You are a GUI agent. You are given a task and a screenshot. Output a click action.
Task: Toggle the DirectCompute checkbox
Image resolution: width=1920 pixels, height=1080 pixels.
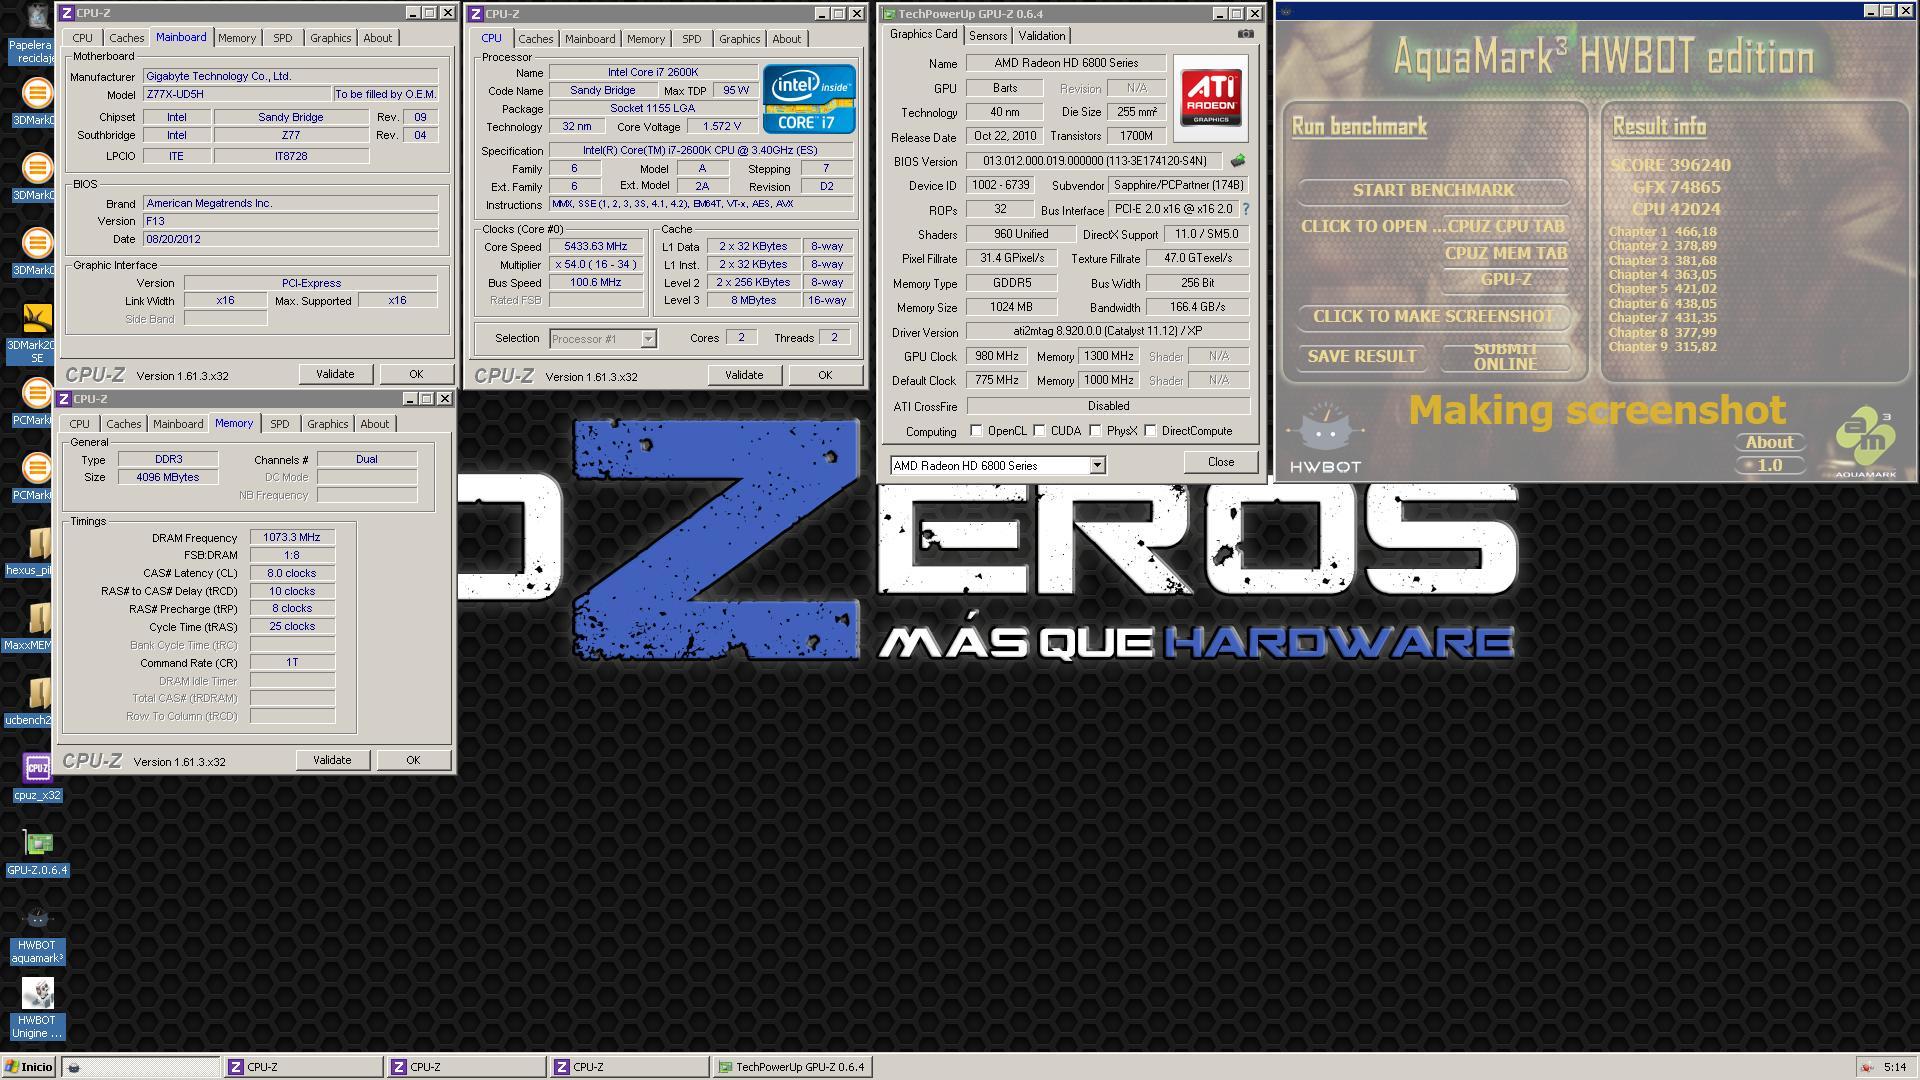tap(1150, 431)
